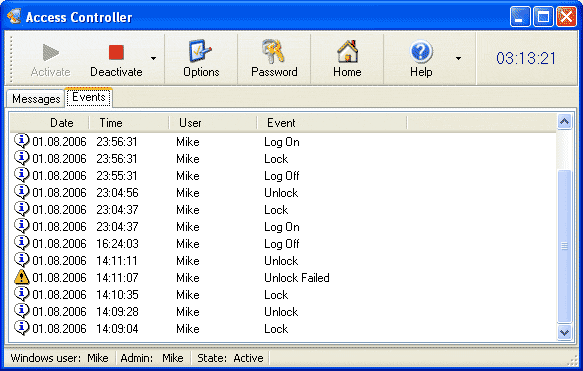Expand the dropdown arrow next to Deactivate
The image size is (583, 371).
(x=153, y=58)
